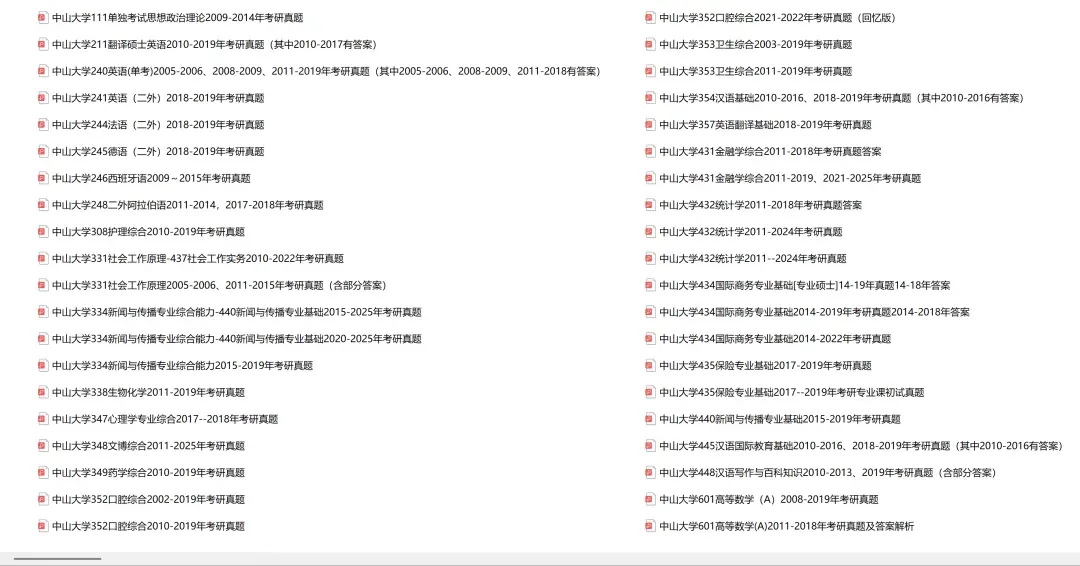Click the horizontal scrollbar thumb at bottom

pyautogui.click(x=58, y=559)
